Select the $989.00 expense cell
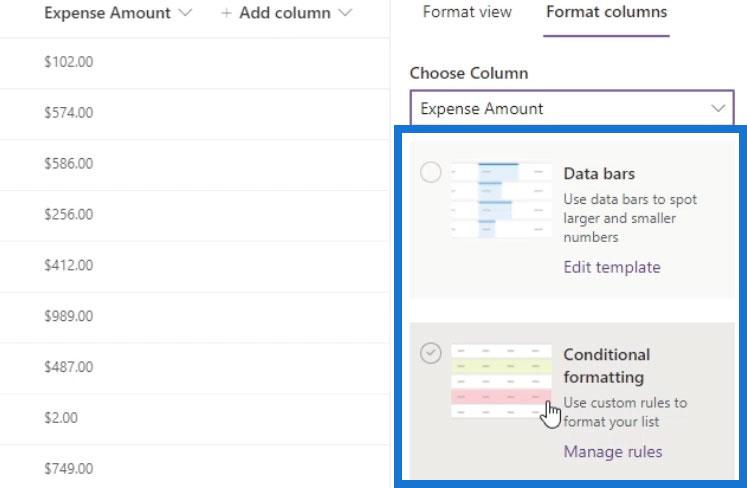Screen dimensions: 747x488 point(69,316)
